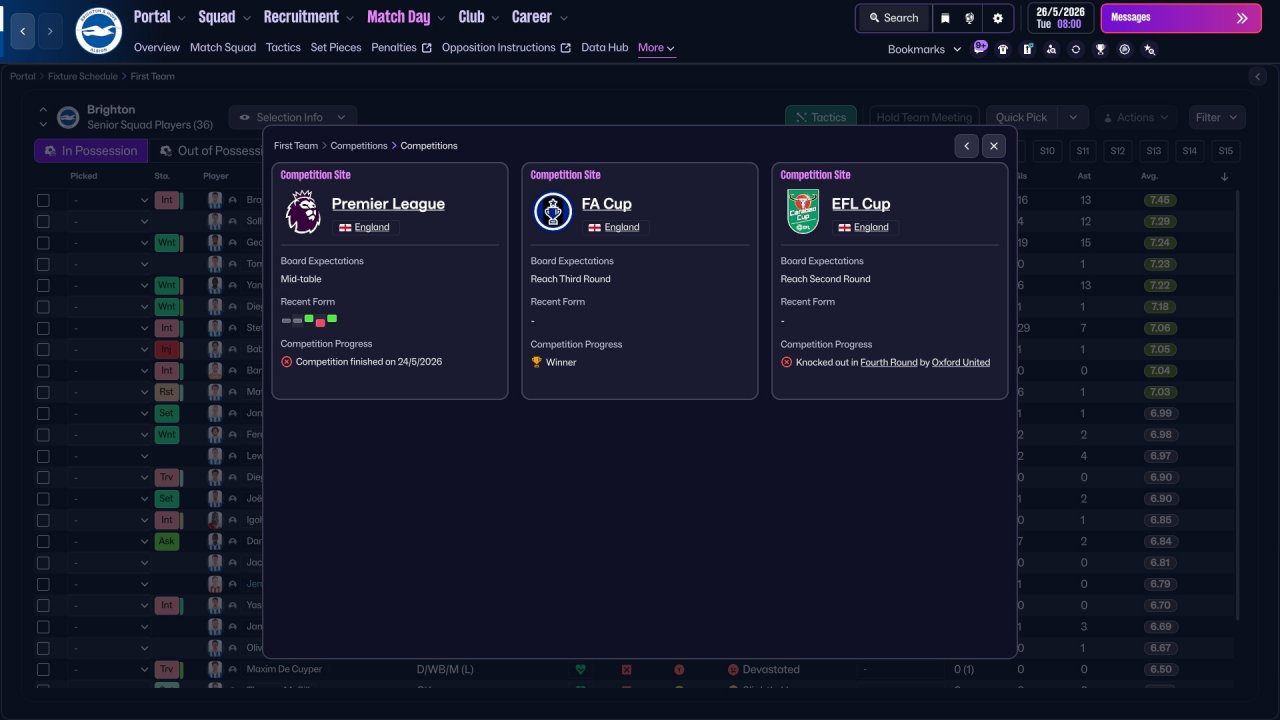The image size is (1280, 720).
Task: Select Maxim De Cuyper's row checkbox
Action: (x=43, y=670)
